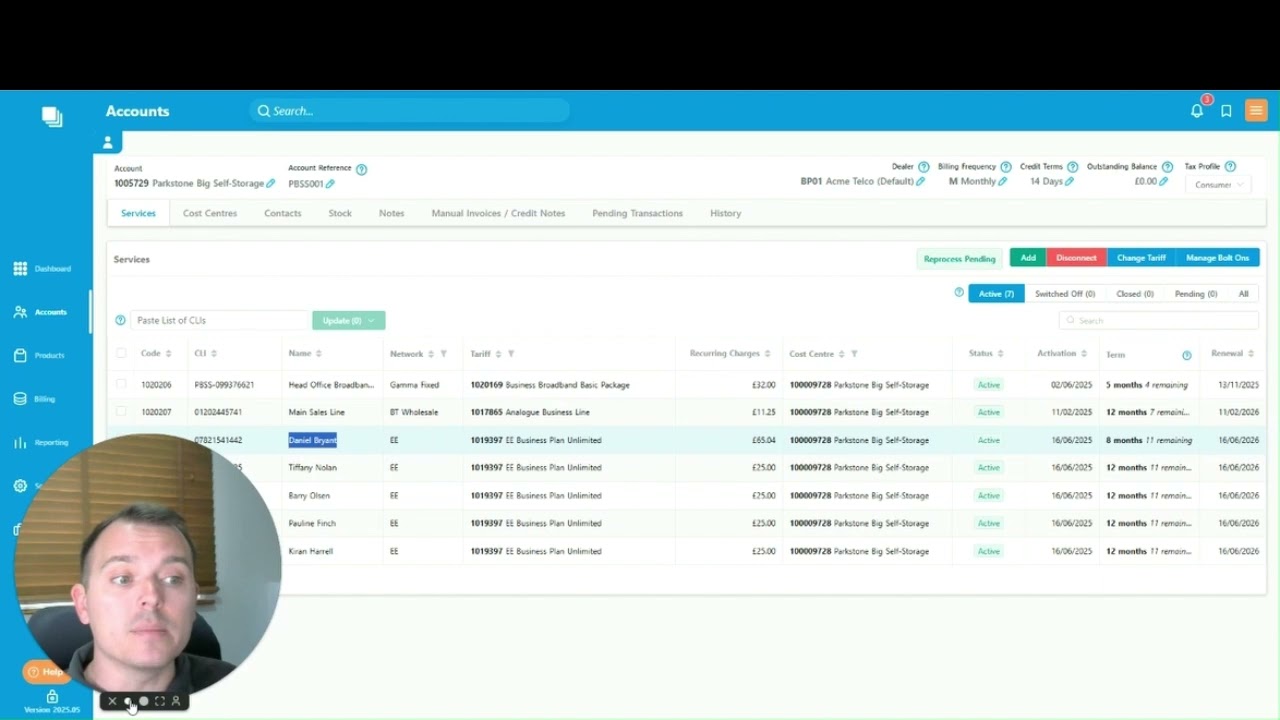Edit the Dealer Acme Telco pencil

pos(921,181)
